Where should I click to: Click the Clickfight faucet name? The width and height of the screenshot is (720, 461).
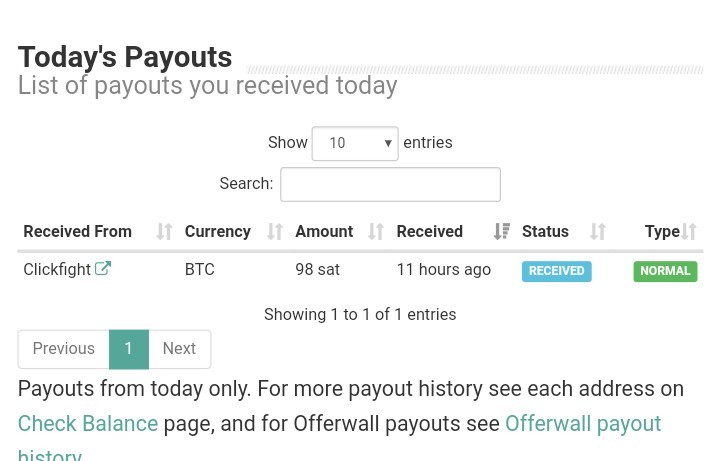tap(57, 269)
